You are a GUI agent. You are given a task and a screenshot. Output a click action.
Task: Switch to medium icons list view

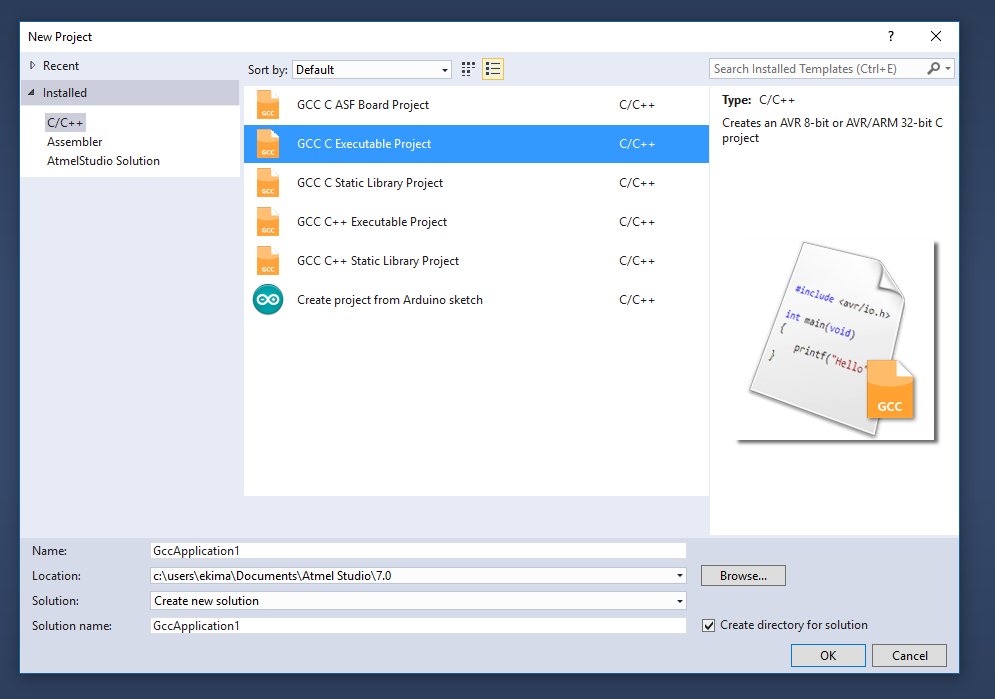coord(493,69)
